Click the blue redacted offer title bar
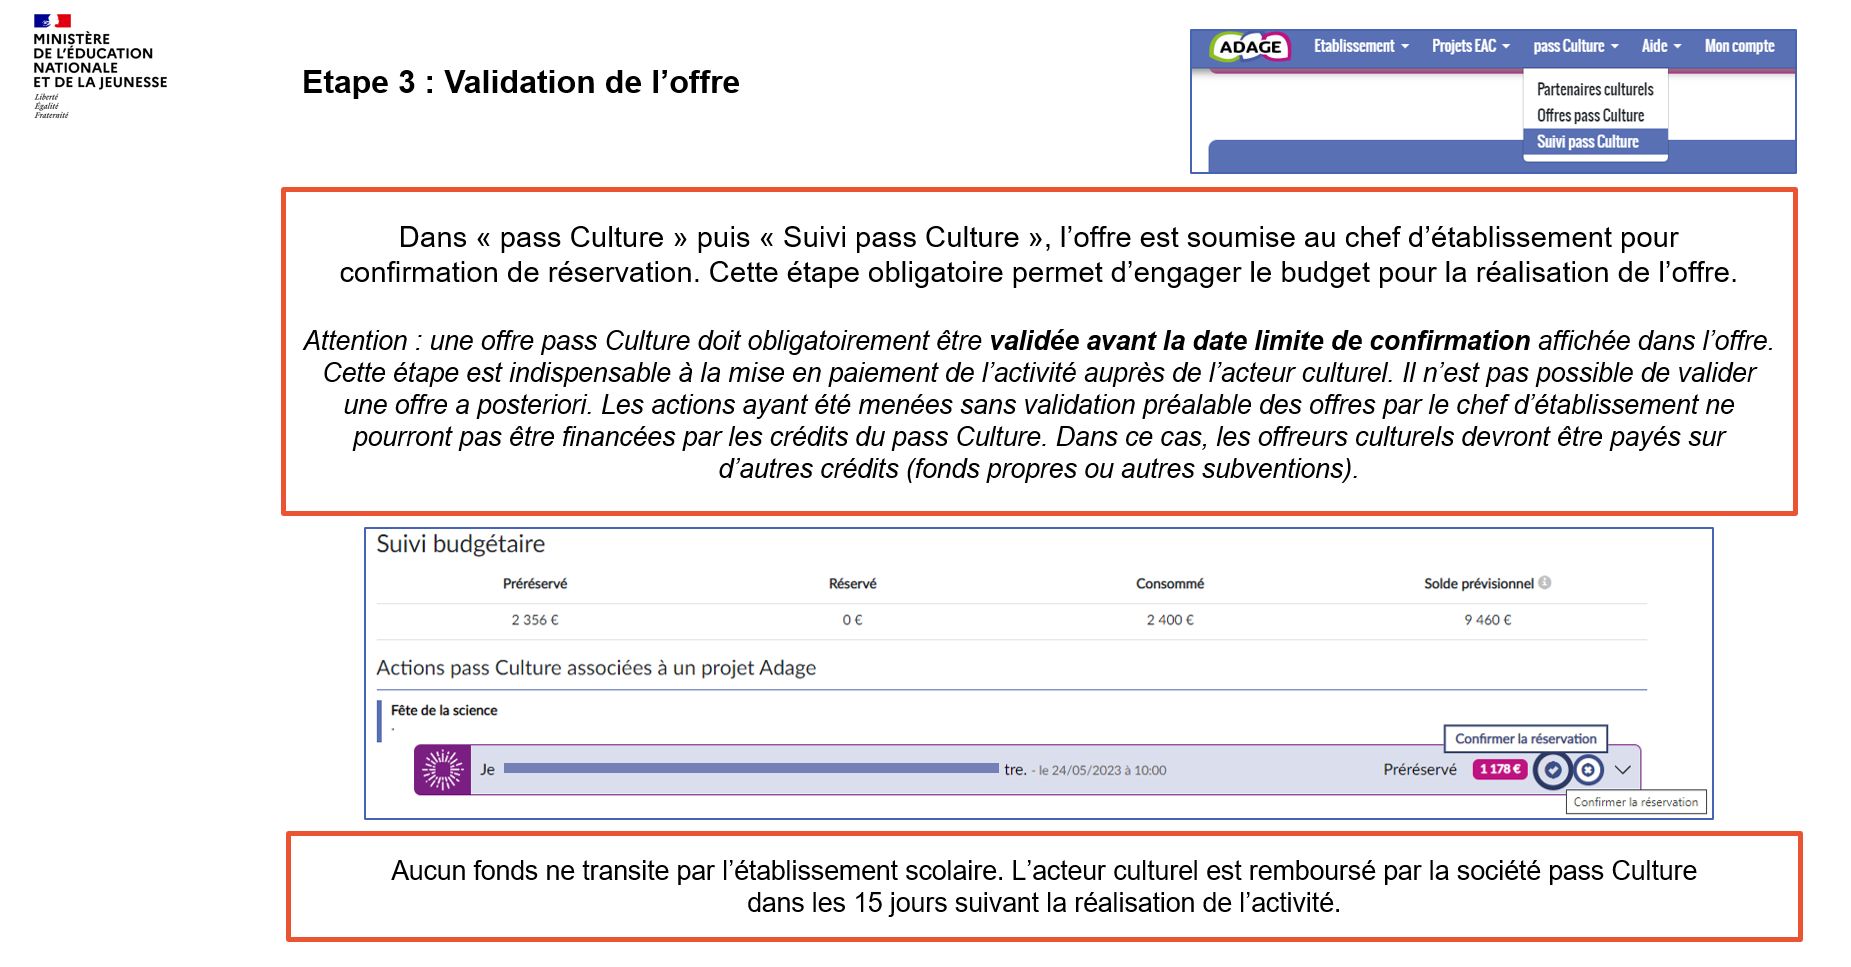This screenshot has height=967, width=1851. [750, 769]
